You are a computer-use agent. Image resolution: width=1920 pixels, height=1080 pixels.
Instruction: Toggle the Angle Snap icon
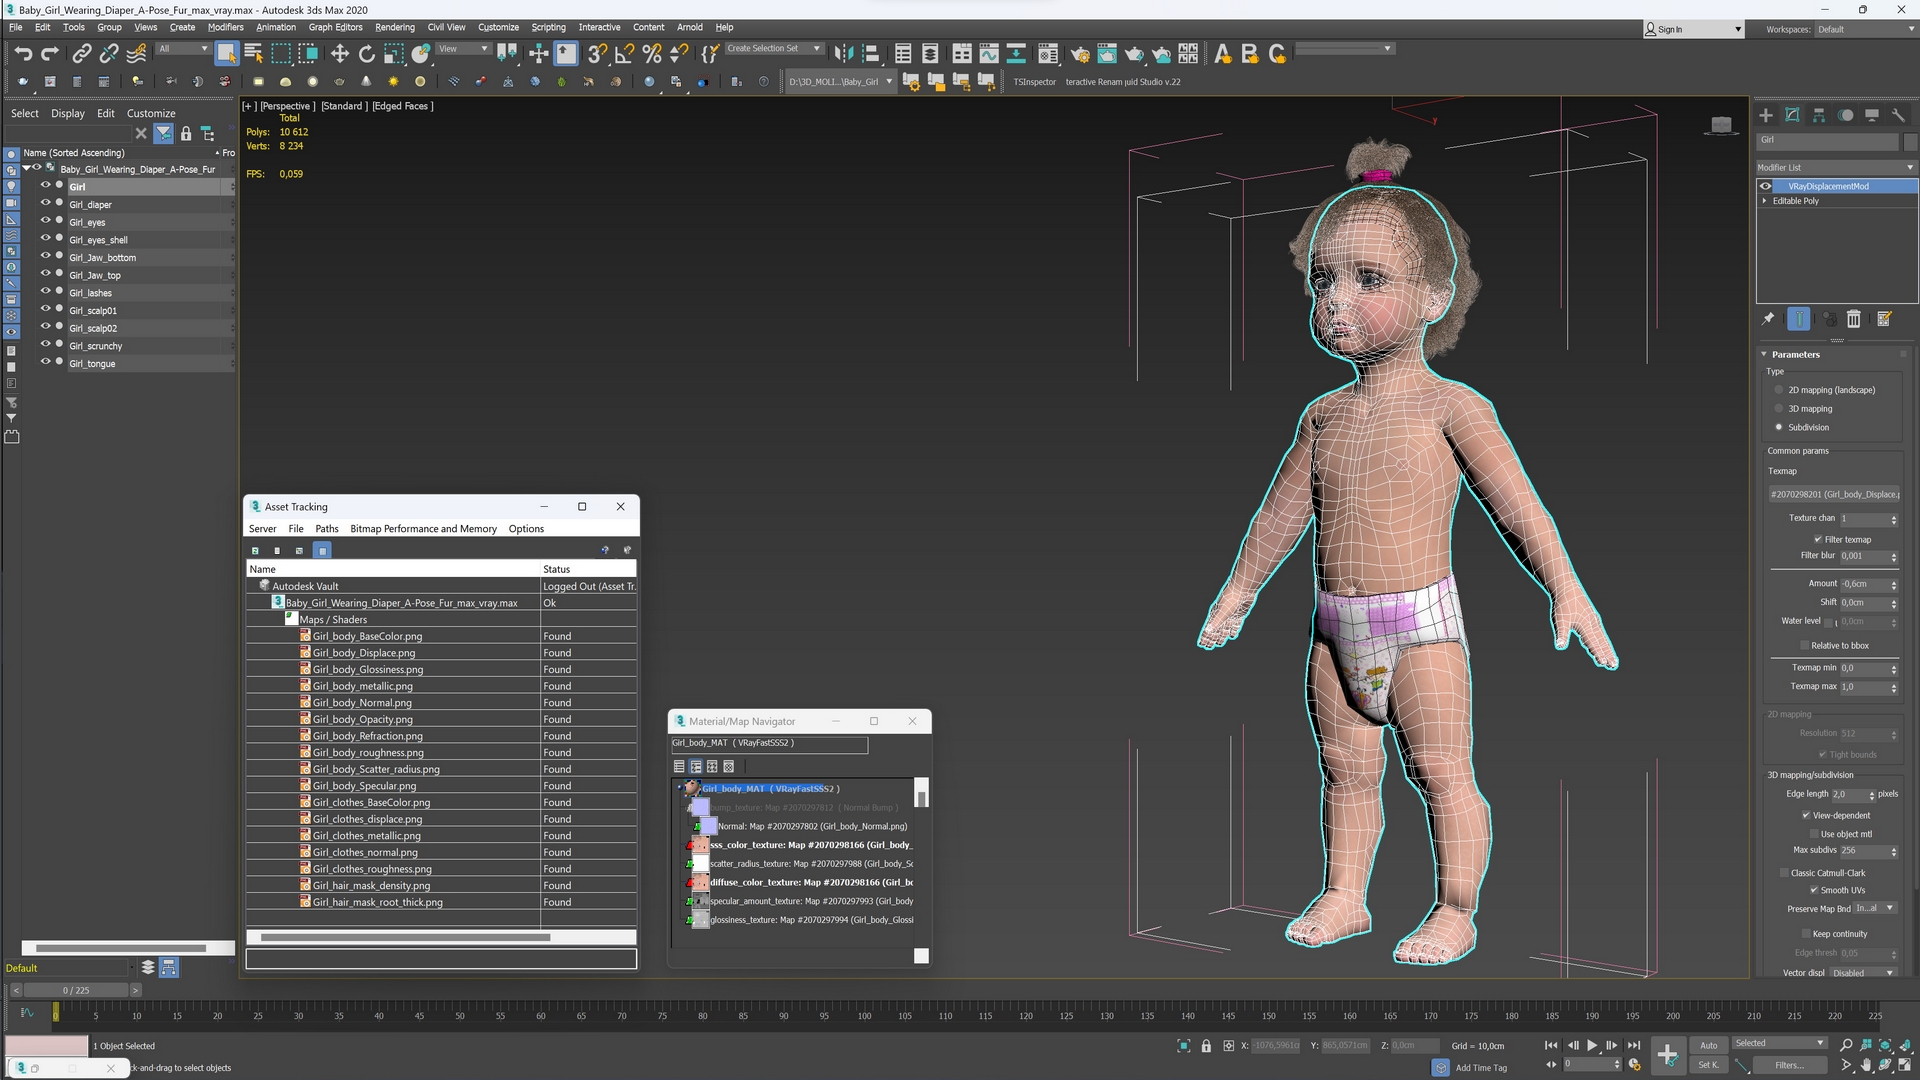[624, 54]
